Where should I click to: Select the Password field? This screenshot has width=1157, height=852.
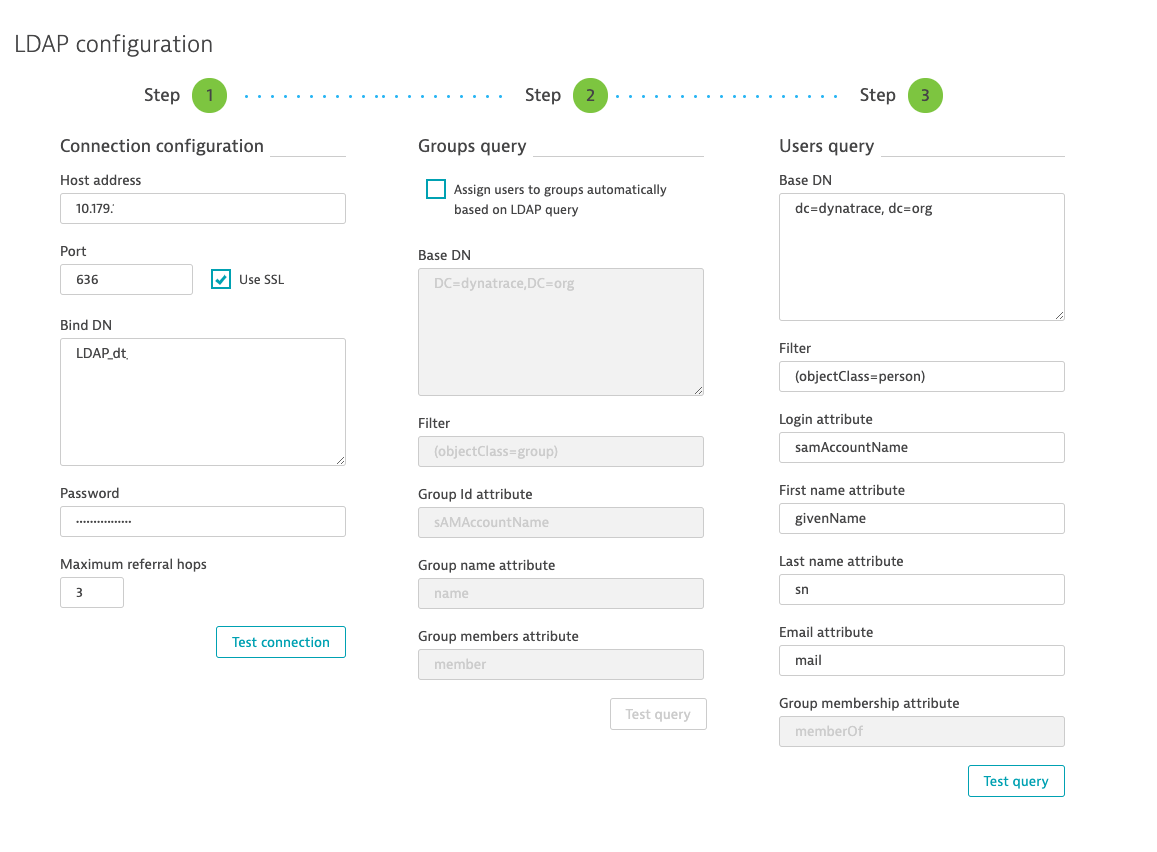tap(203, 522)
